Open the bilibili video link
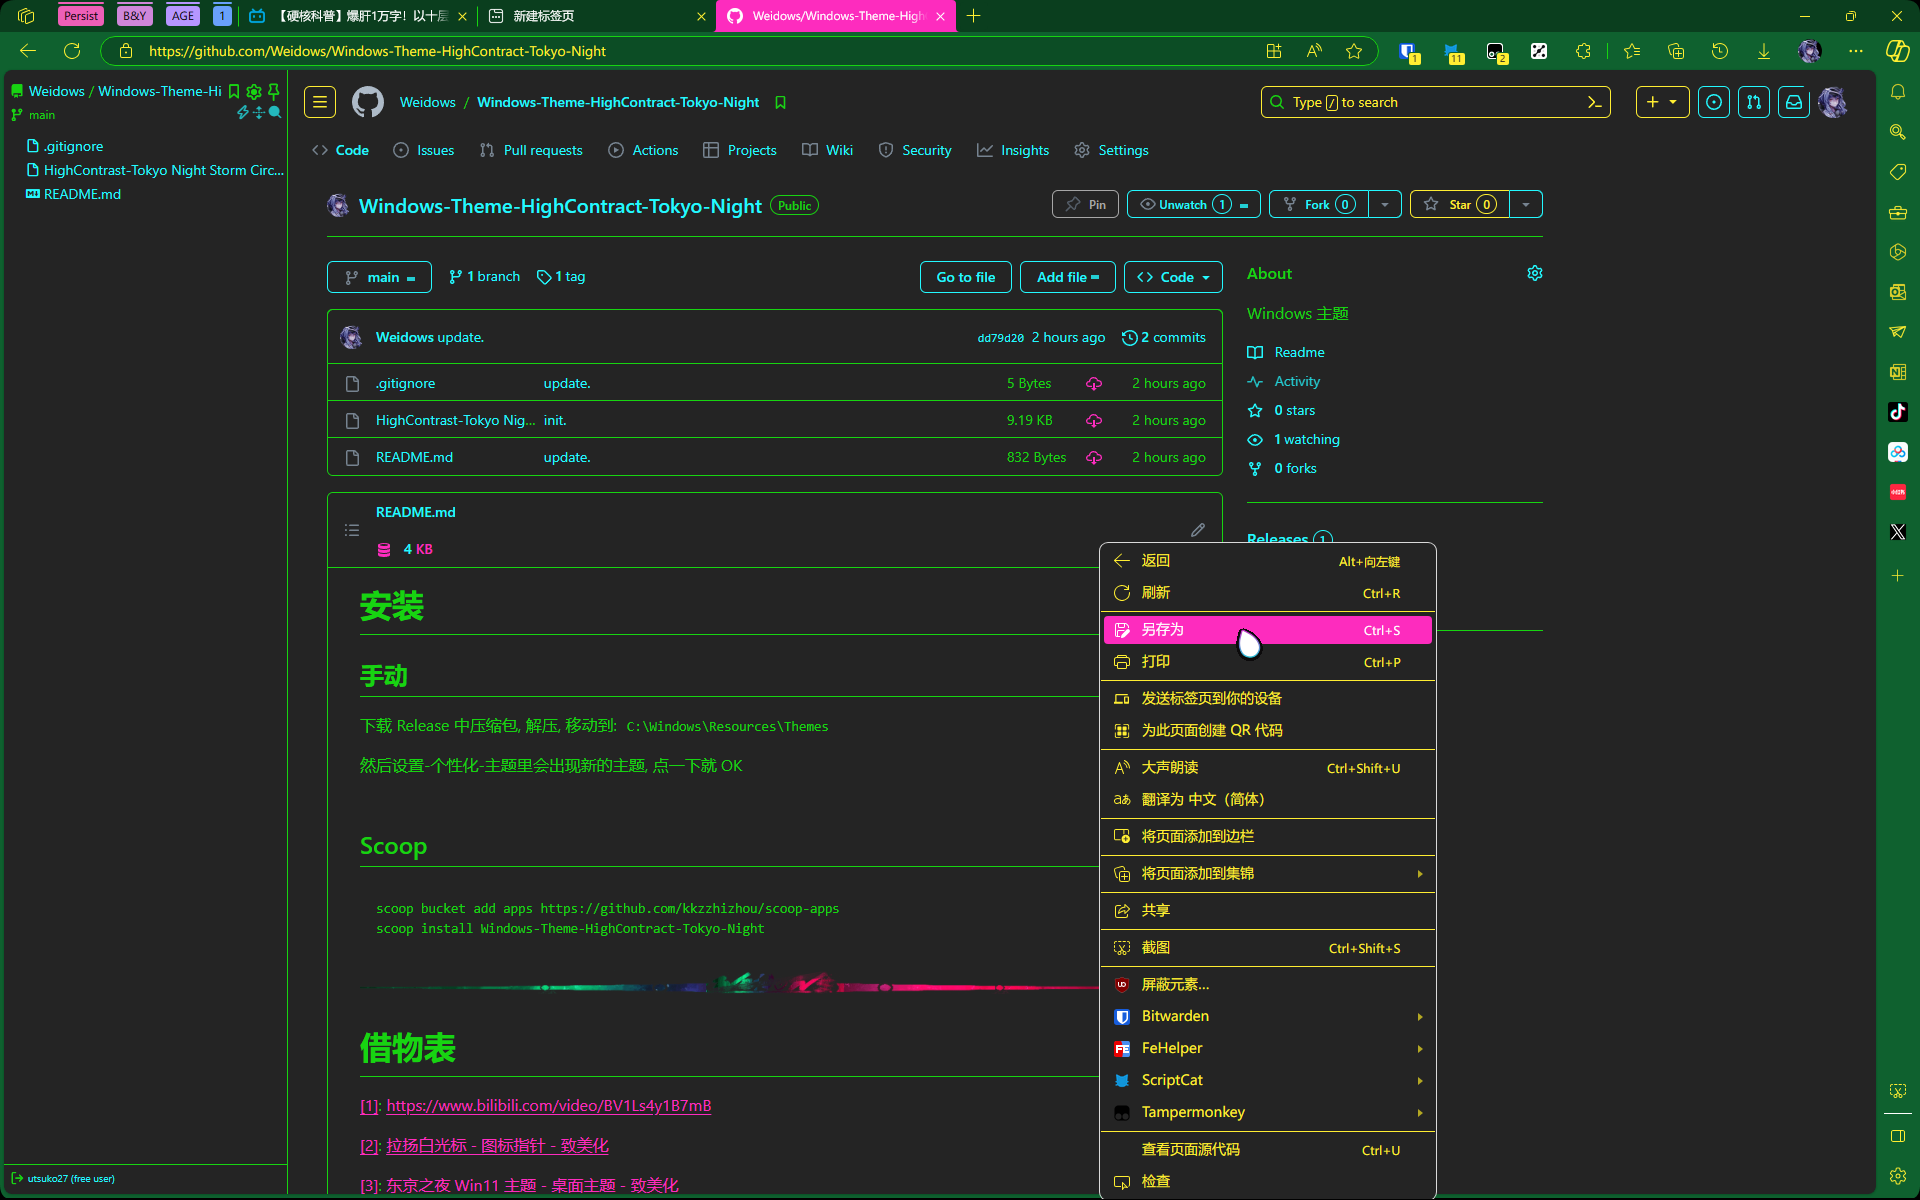The image size is (1920, 1200). (x=548, y=1106)
